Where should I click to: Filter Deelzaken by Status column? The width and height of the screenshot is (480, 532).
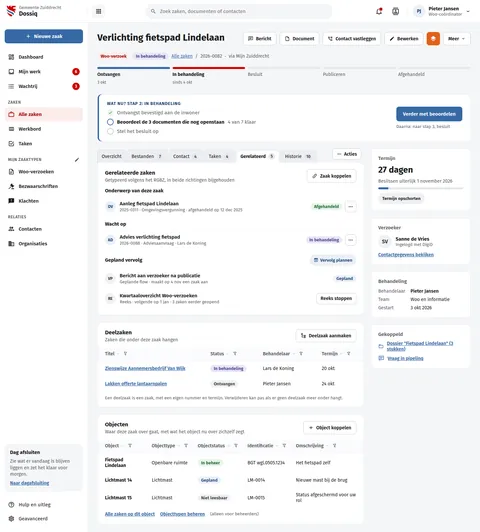234,354
